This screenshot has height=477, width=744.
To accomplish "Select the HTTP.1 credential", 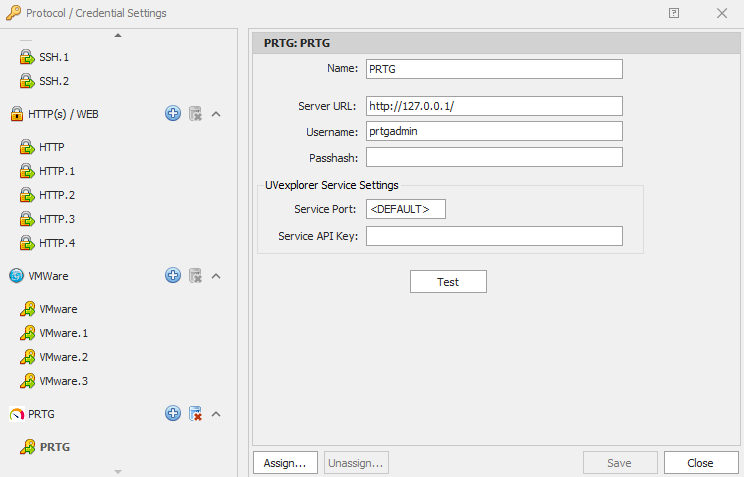I will (x=57, y=171).
